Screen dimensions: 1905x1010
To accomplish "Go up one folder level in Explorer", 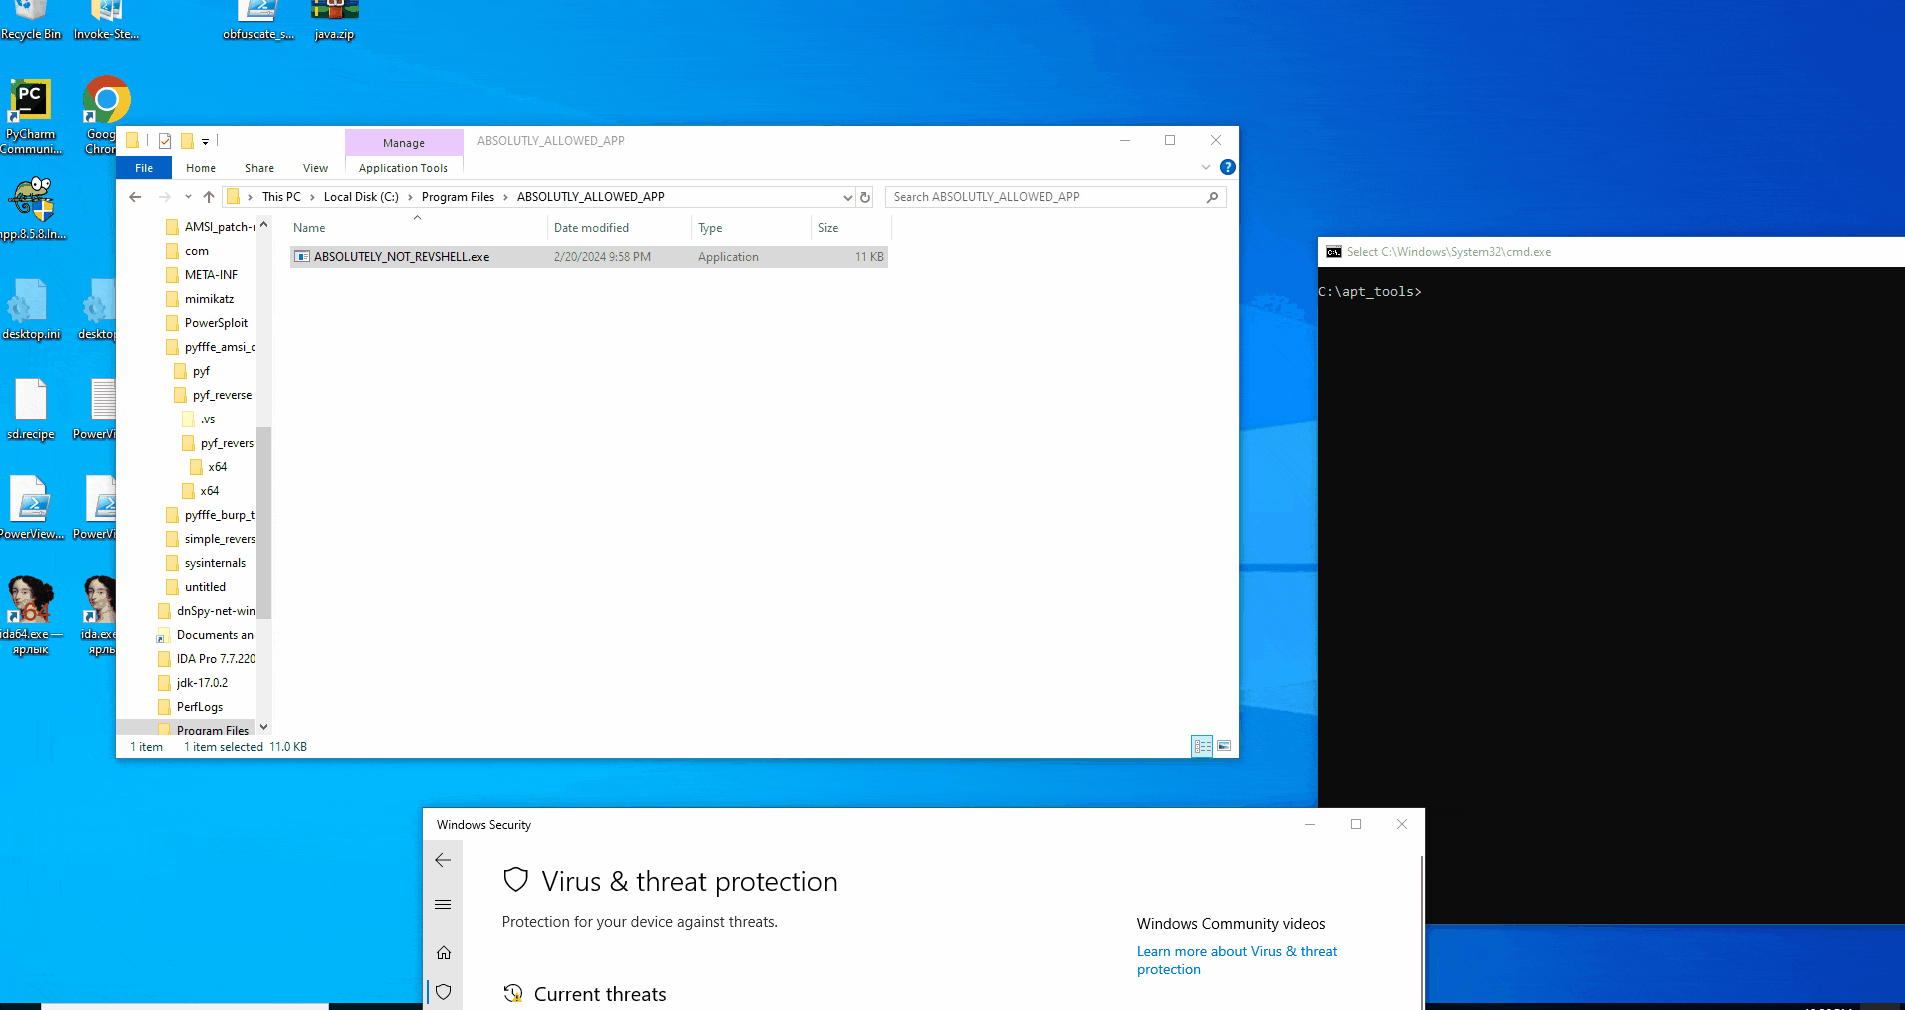I will point(208,197).
